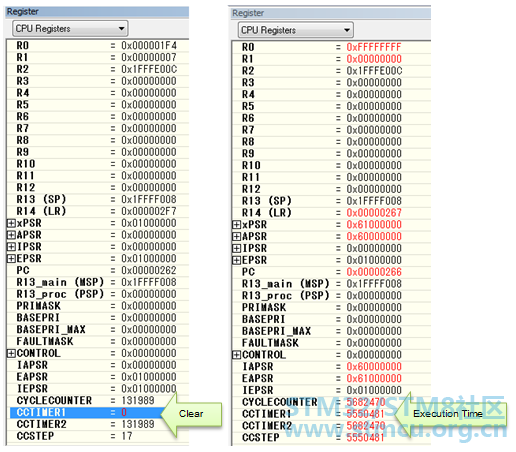
Task: Expand EPSR register in left panel
Action: tap(11, 259)
